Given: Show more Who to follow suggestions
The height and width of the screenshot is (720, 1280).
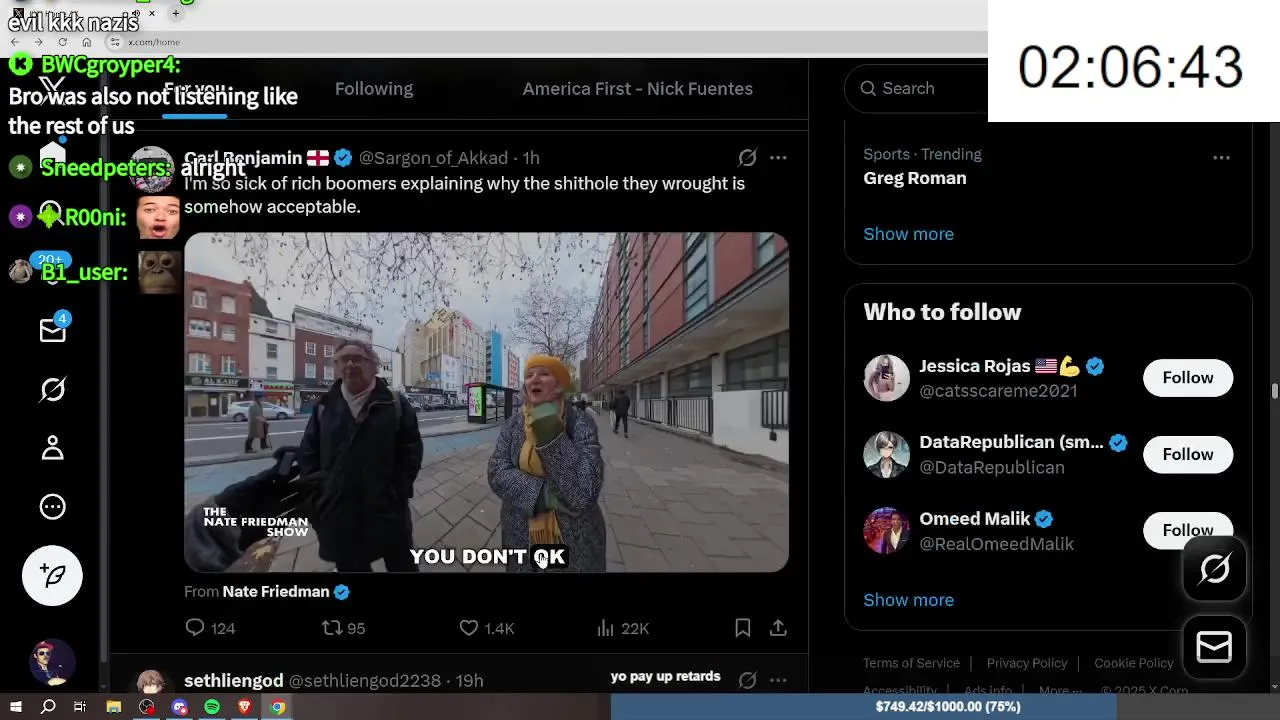Looking at the screenshot, I should 908,600.
